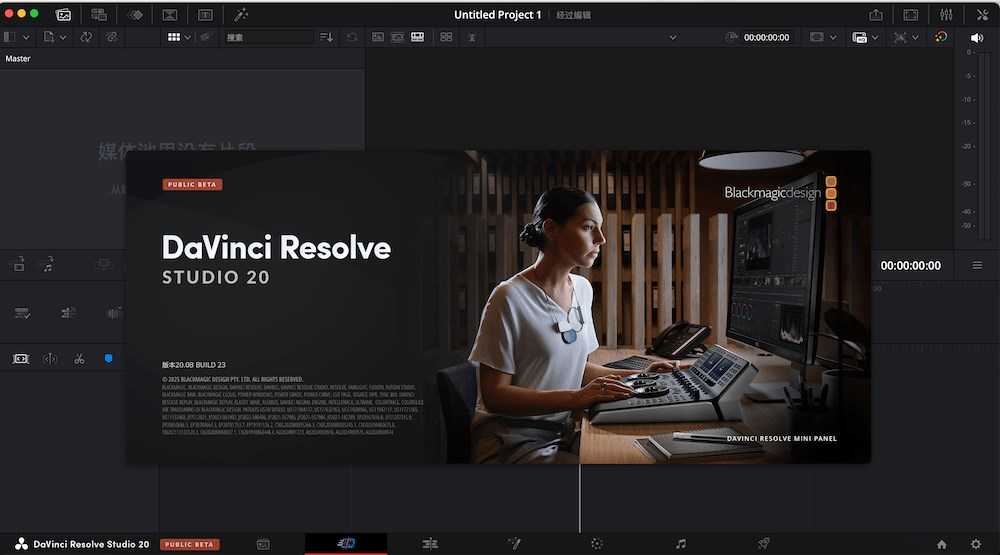1000x555 pixels.
Task: Expand the timeline selector chevron in viewer
Action: (x=672, y=37)
